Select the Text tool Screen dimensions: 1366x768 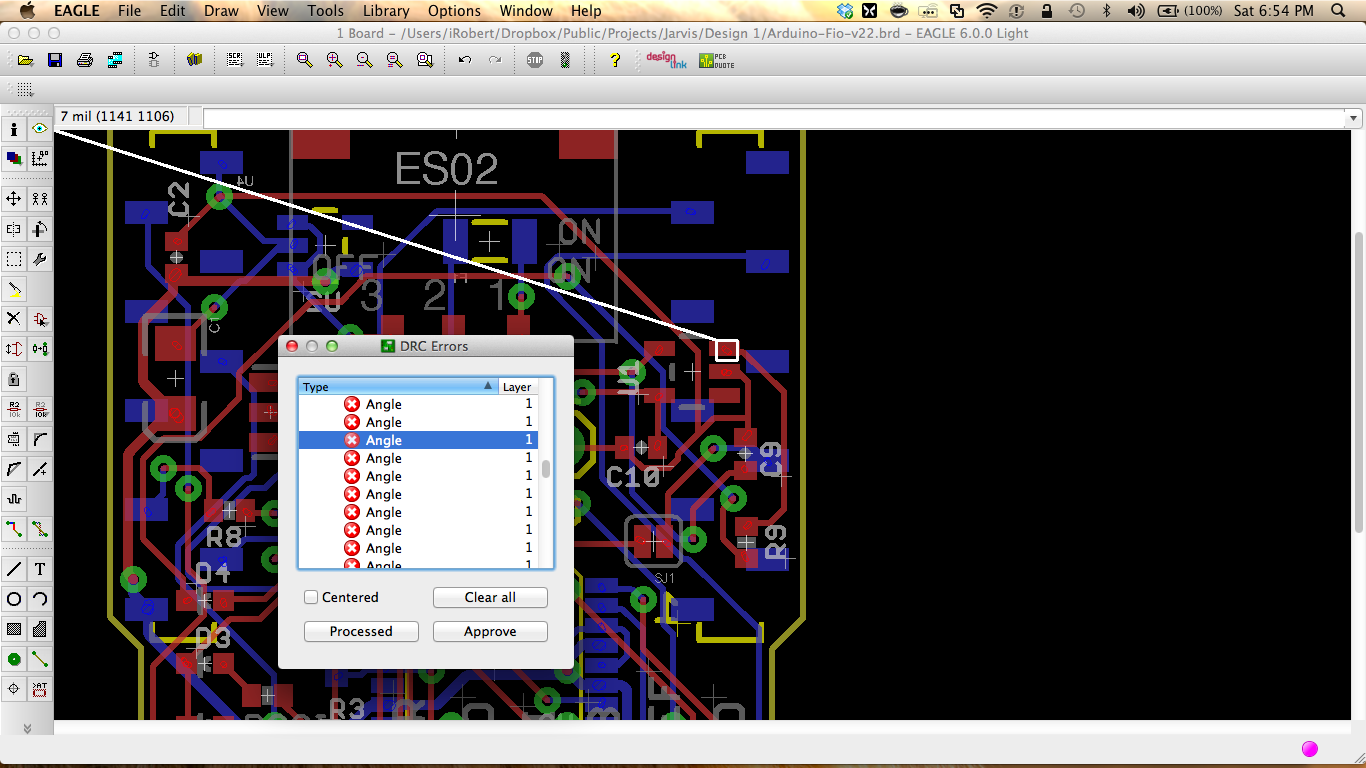(40, 569)
